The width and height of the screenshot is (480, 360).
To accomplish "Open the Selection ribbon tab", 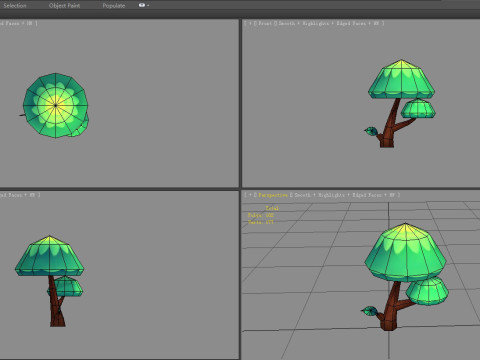I will click(15, 5).
